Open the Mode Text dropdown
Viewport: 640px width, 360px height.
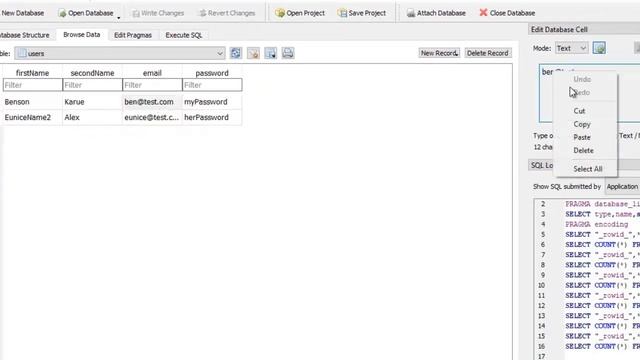click(571, 48)
